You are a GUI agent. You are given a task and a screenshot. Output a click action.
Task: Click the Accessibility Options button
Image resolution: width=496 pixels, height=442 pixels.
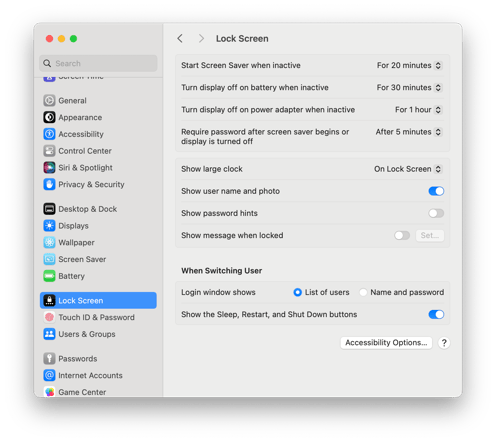[x=386, y=343]
